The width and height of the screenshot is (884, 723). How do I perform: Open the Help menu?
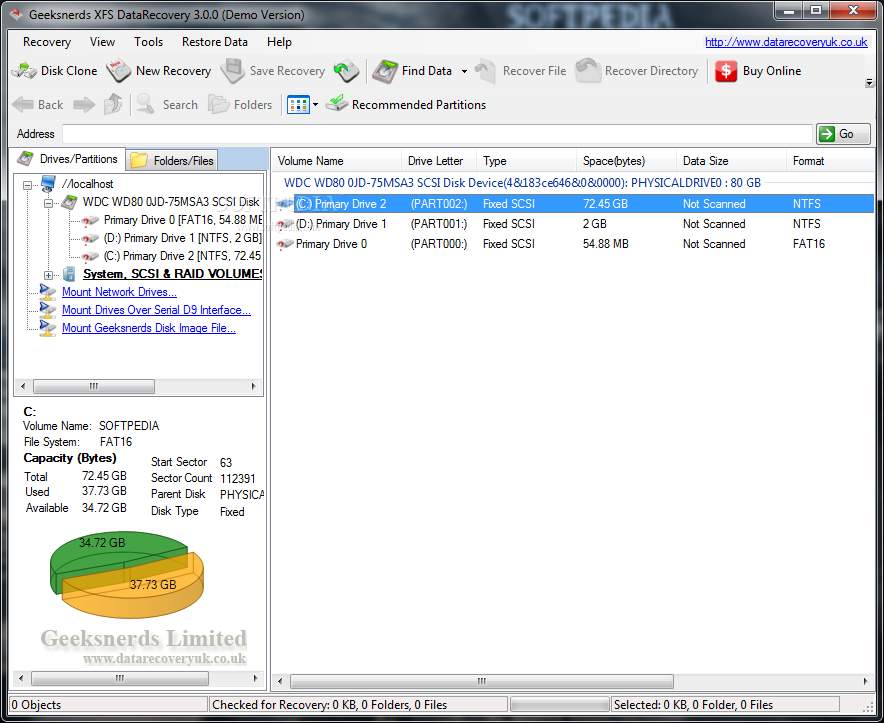[x=279, y=42]
